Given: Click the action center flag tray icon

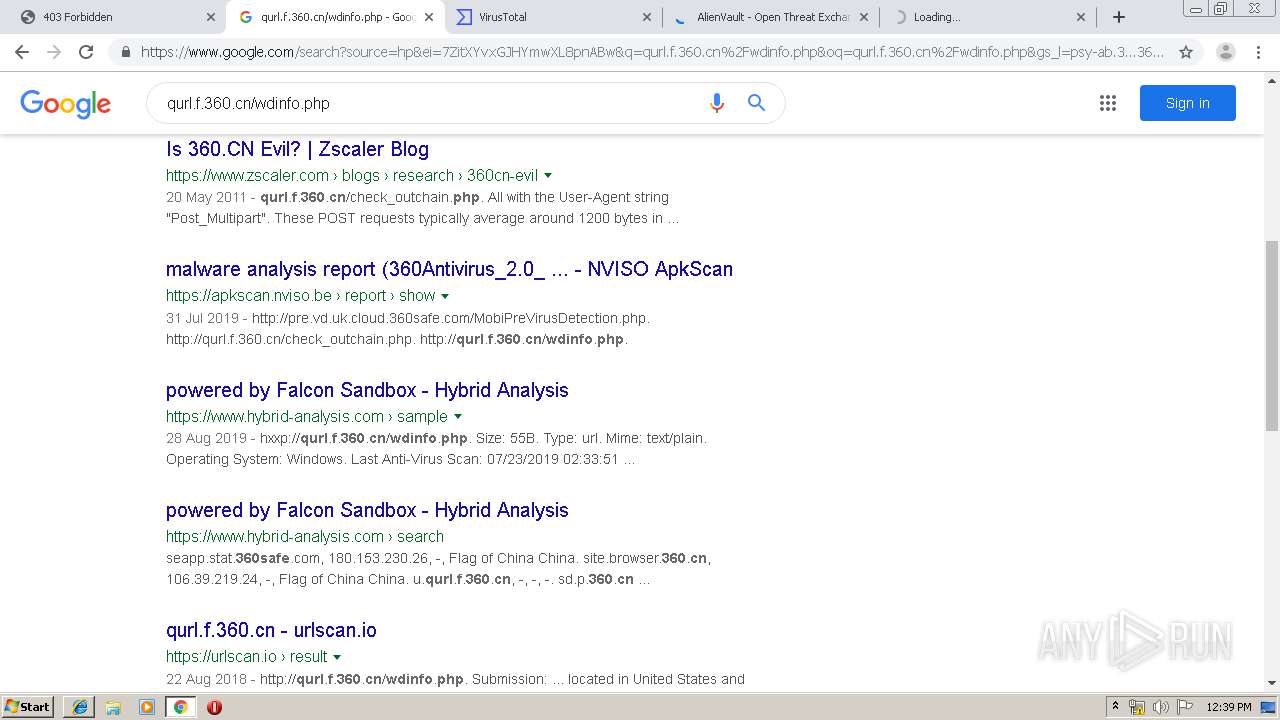Looking at the screenshot, I should (1184, 707).
